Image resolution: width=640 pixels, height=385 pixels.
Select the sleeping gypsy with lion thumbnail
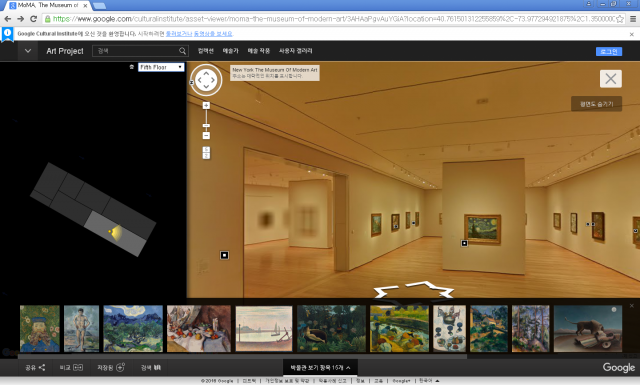pyautogui.click(x=588, y=329)
